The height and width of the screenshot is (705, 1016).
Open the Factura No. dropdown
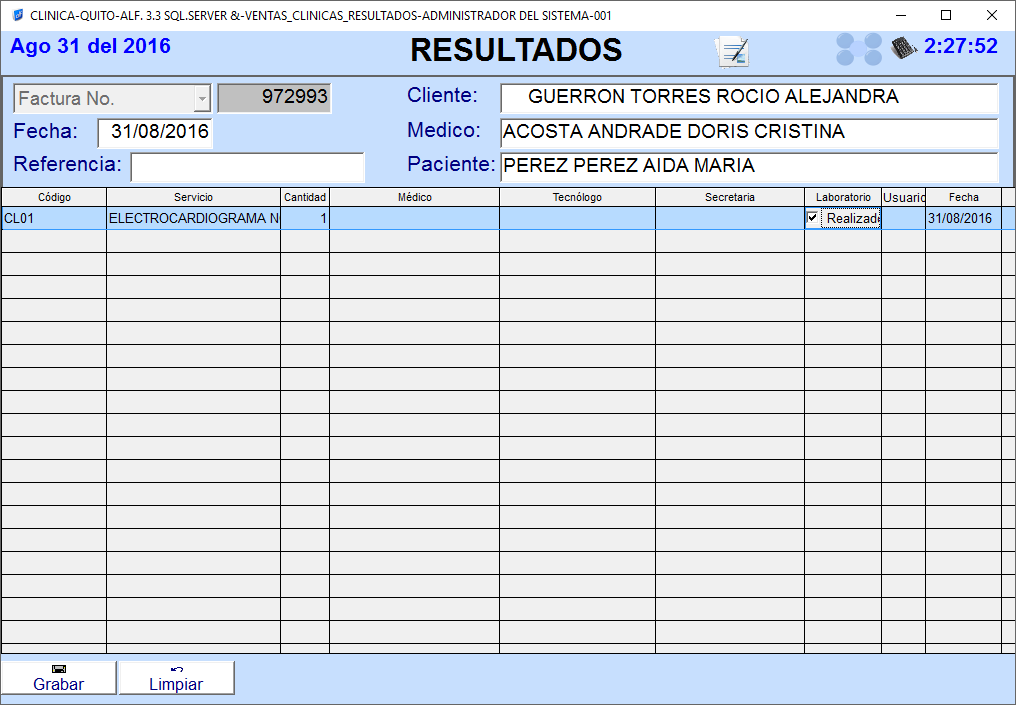202,98
